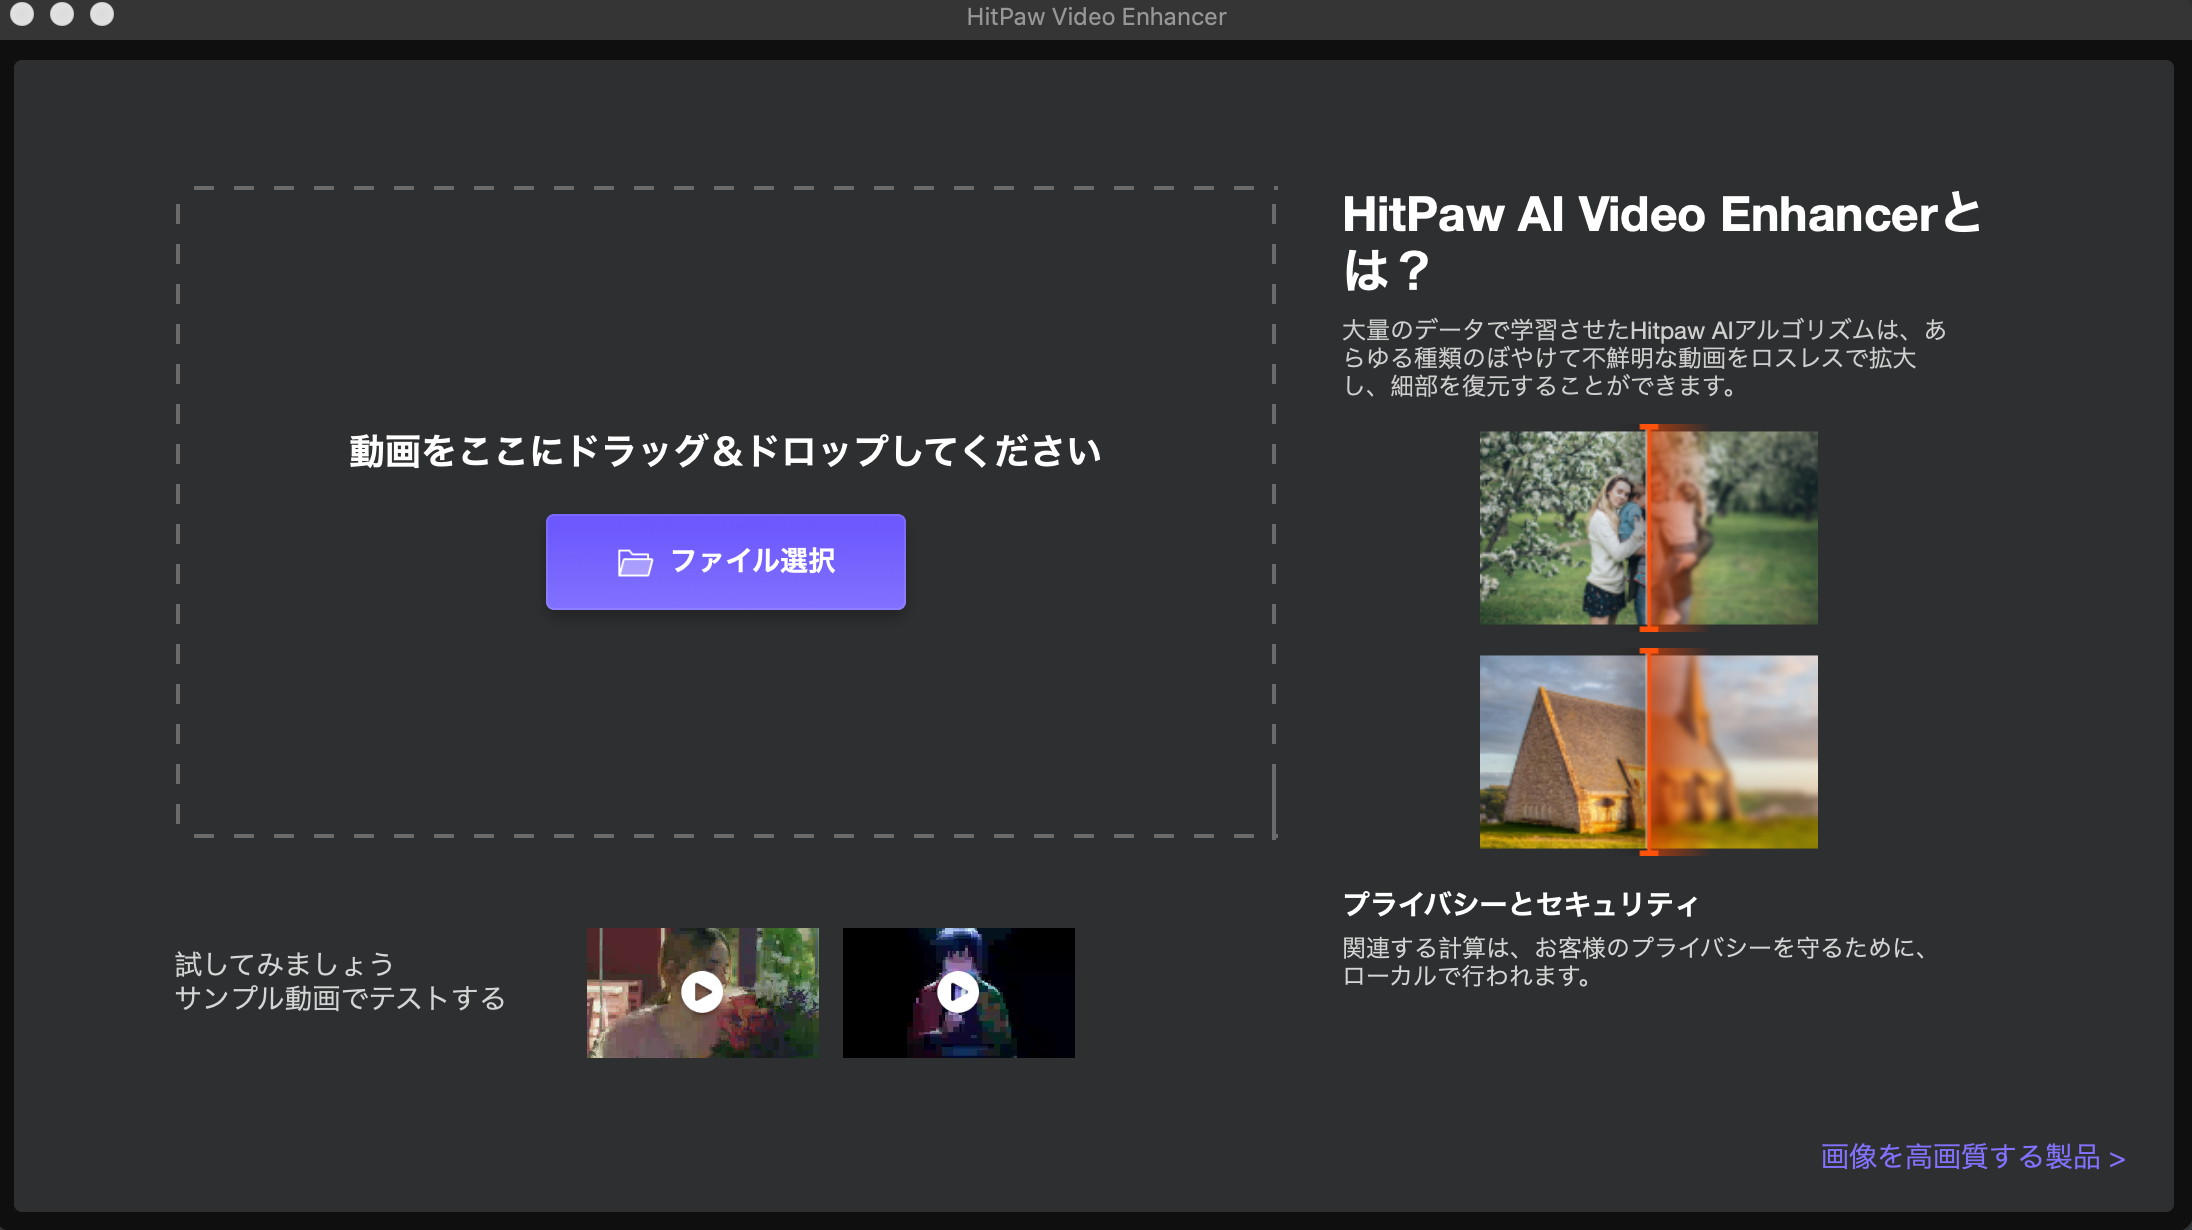Click the drag-and-drop text 動画をここにドラッグ&ドロップしてください

[x=725, y=451]
